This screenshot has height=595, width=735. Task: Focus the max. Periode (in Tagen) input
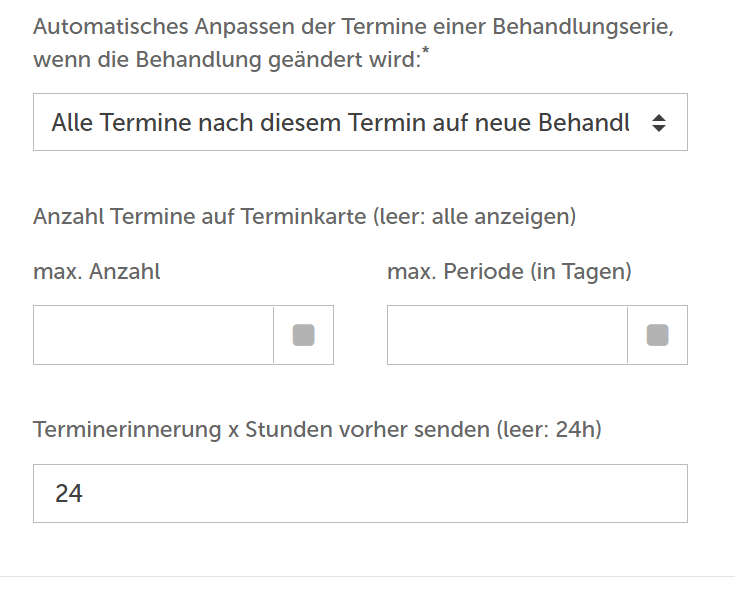[x=507, y=335]
